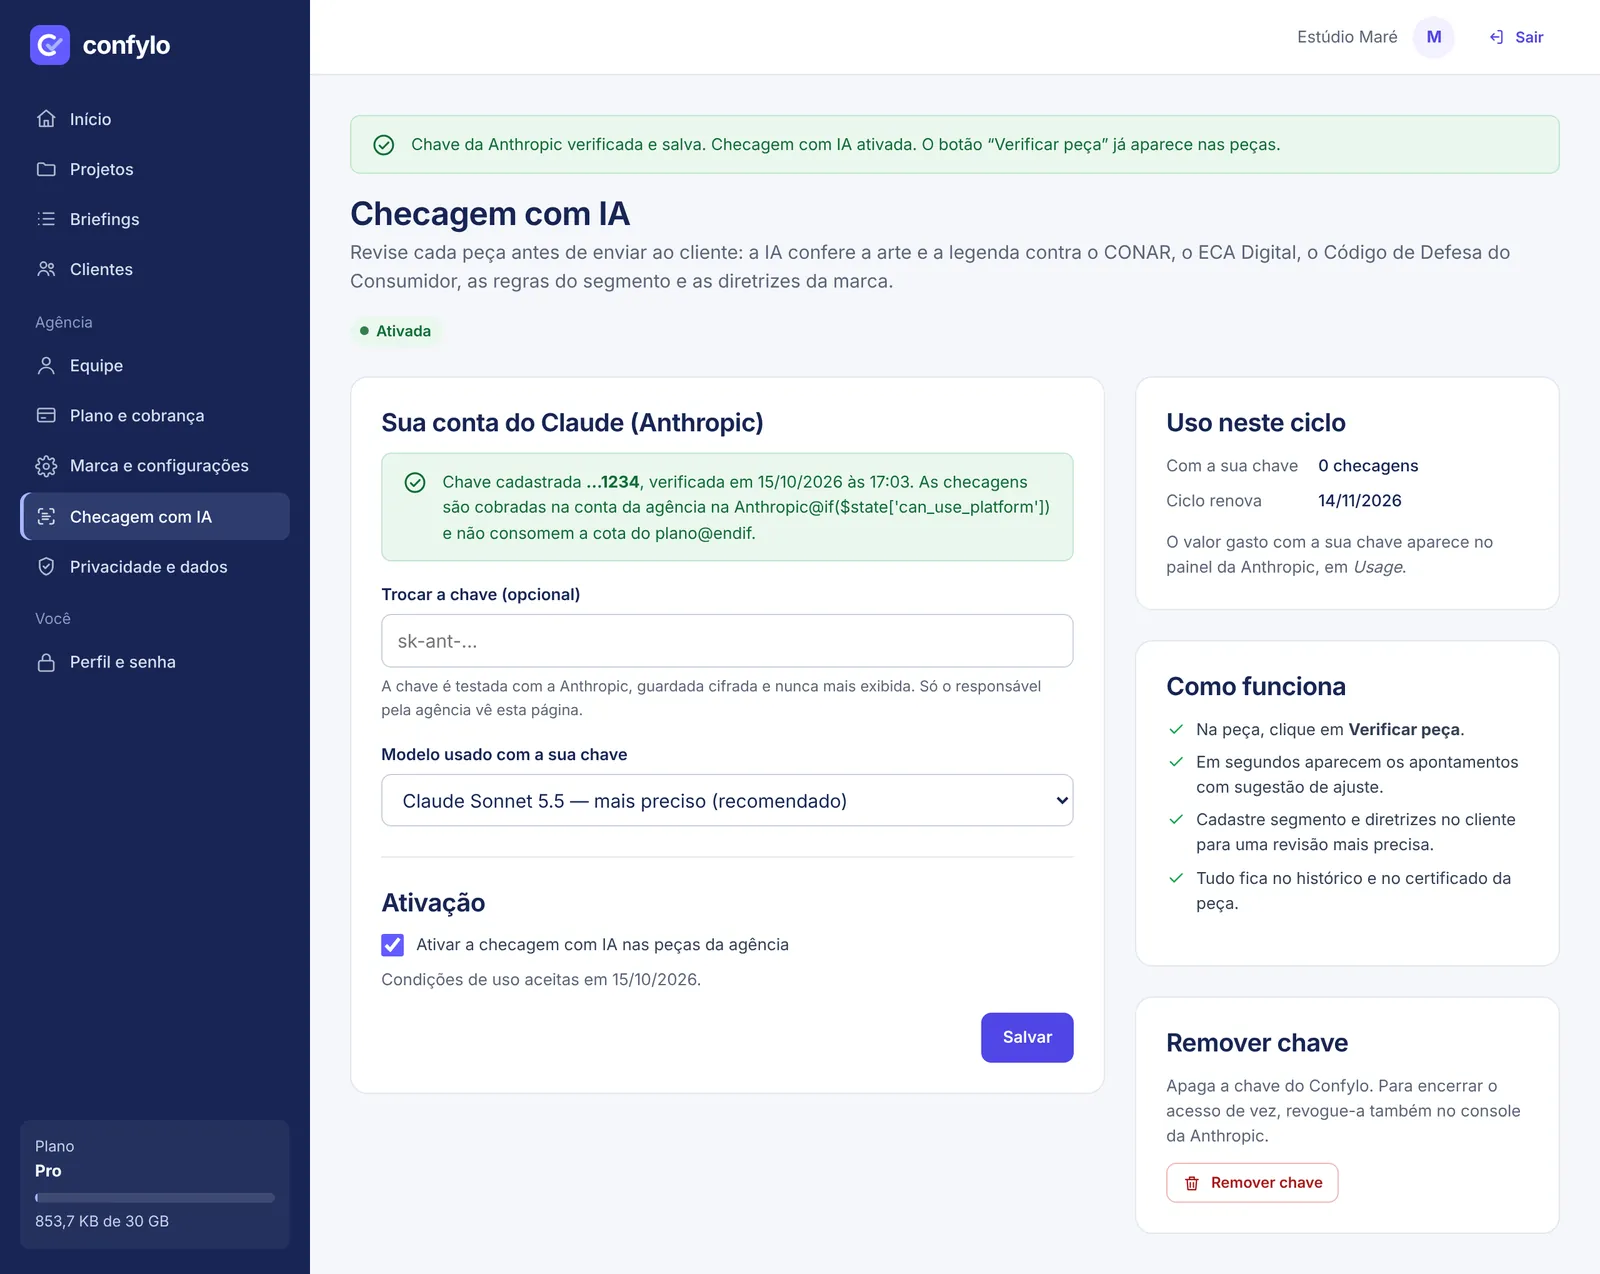
Task: Click the Privacidade e dados shield icon
Action: [x=46, y=567]
